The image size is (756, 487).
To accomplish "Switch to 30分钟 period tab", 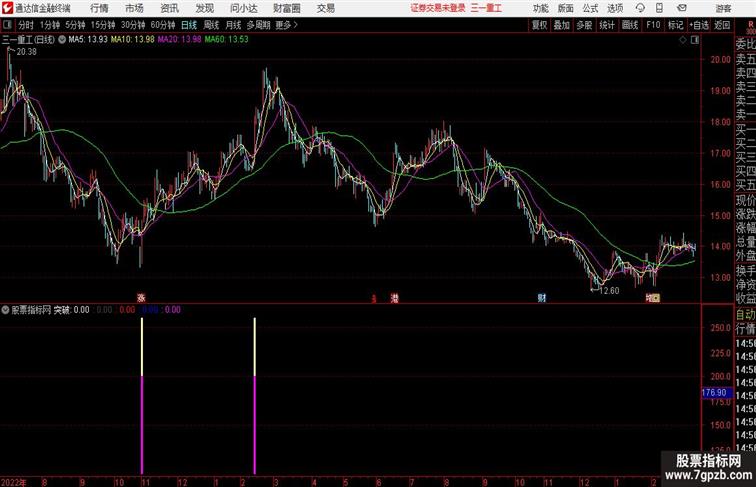I will tap(133, 25).
